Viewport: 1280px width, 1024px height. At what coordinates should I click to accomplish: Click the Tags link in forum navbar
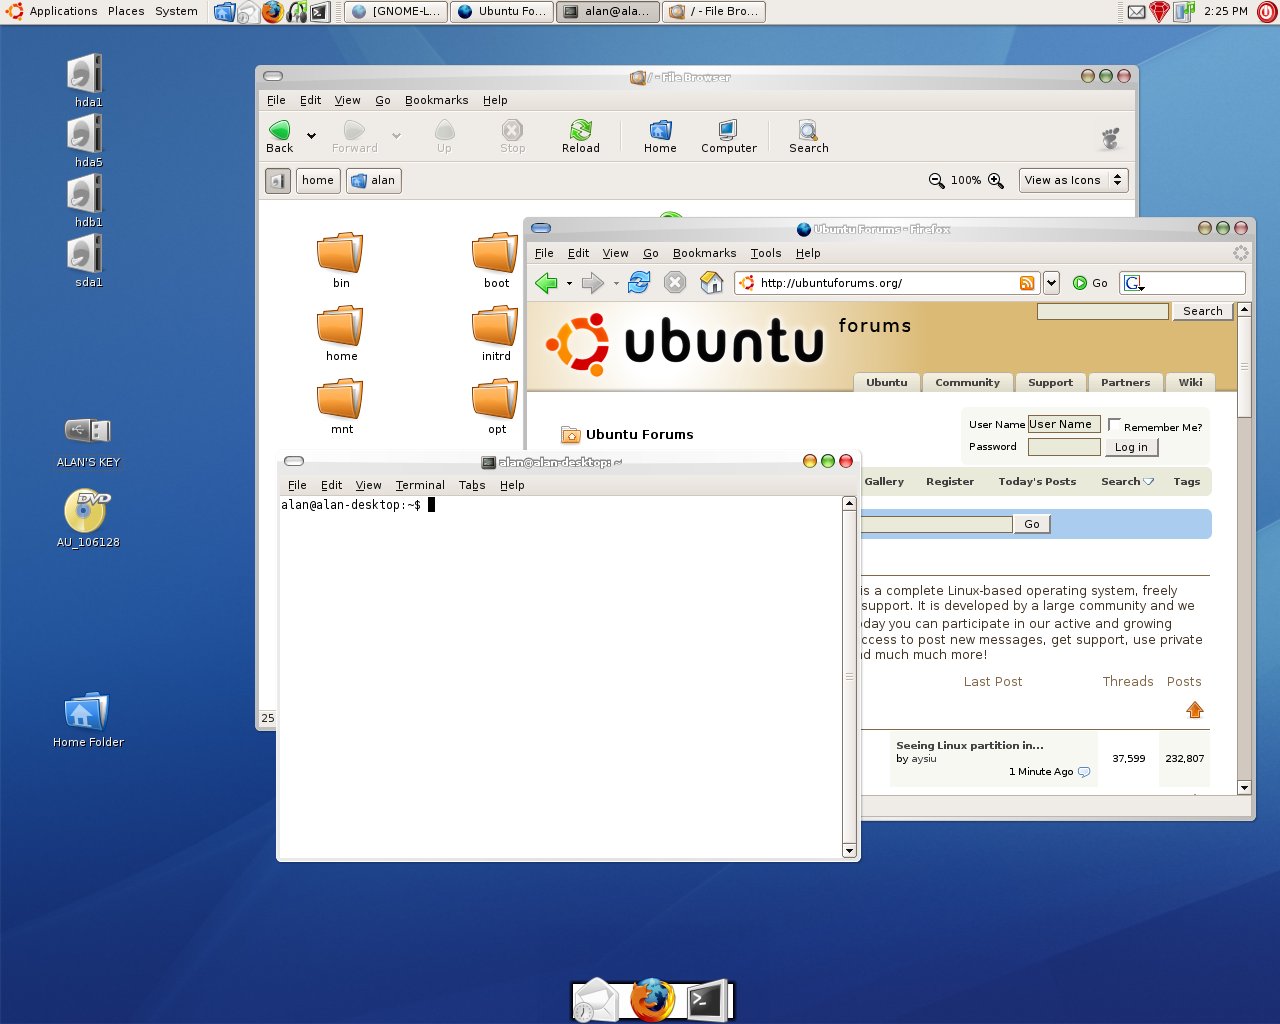[1186, 481]
